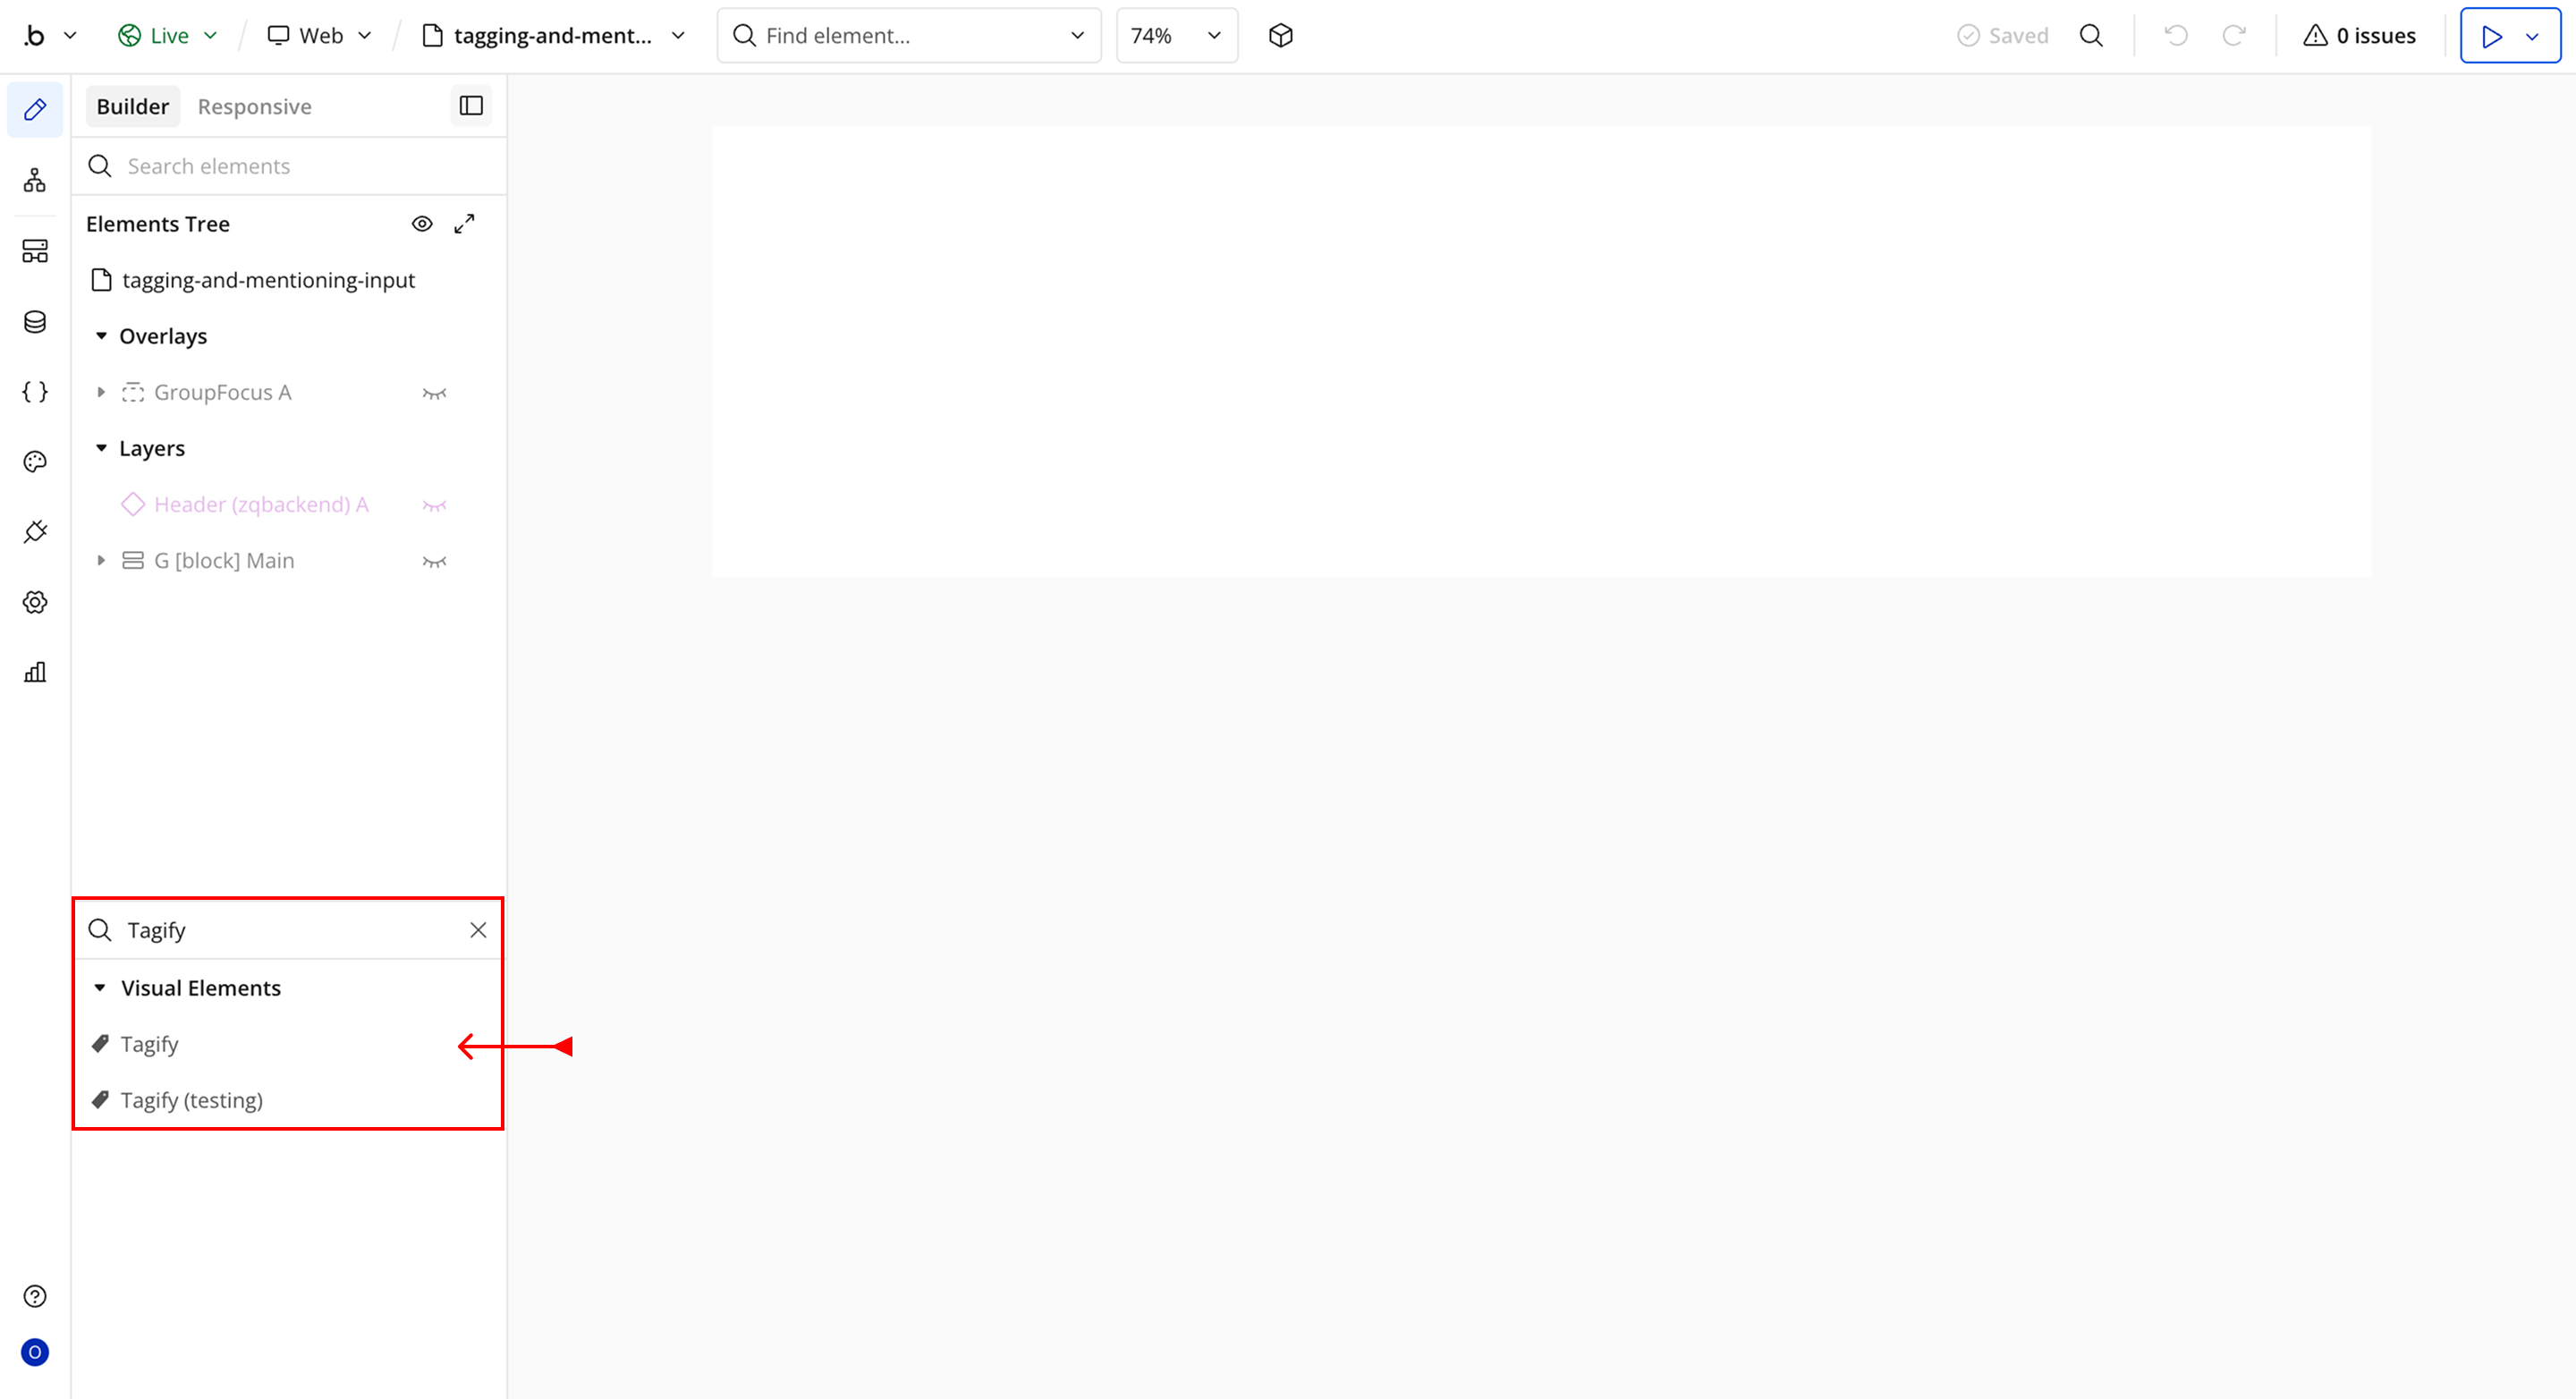Open the Logs chart icon
The image size is (2576, 1399).
tap(35, 672)
